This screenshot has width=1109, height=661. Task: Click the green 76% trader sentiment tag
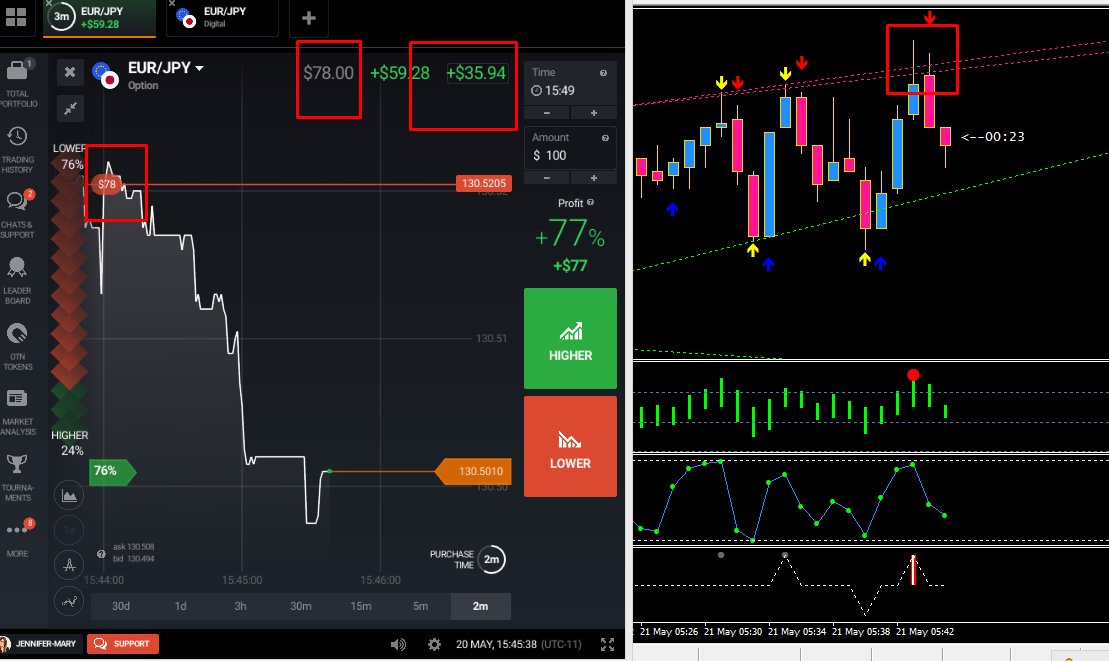112,471
